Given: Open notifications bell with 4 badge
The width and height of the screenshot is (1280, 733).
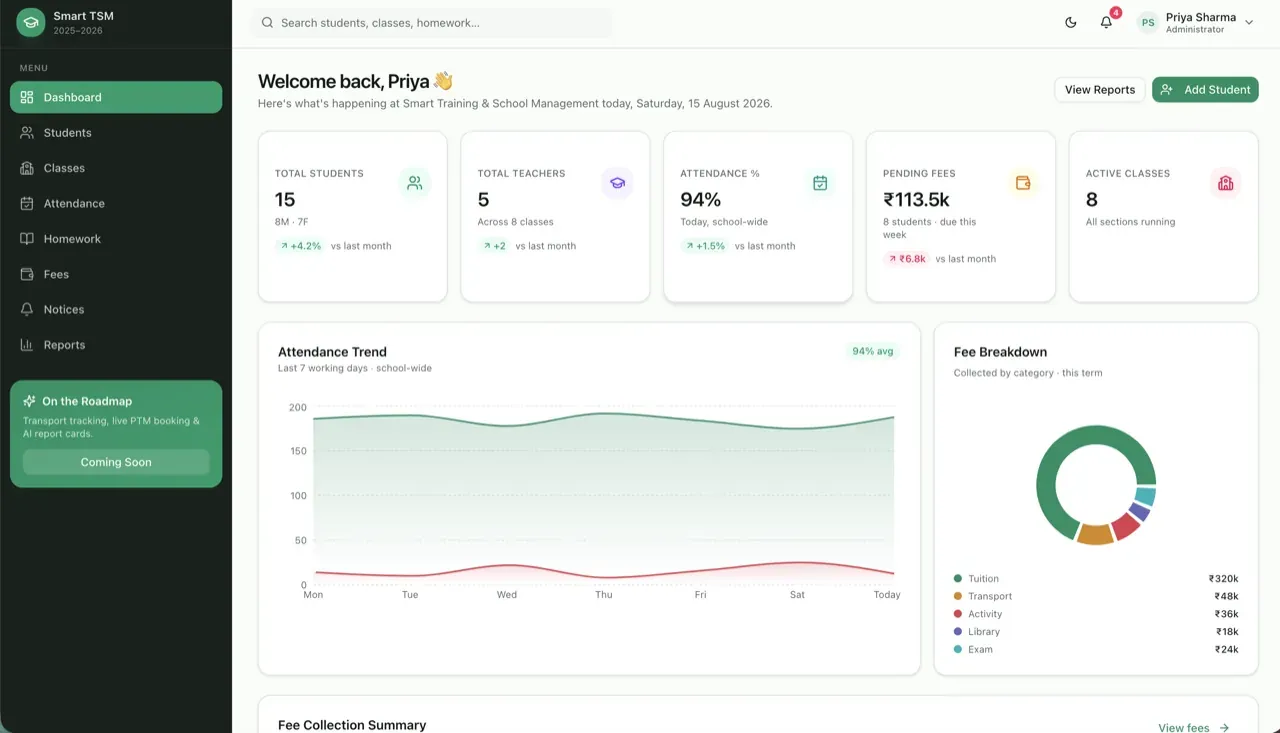Looking at the screenshot, I should point(1106,23).
